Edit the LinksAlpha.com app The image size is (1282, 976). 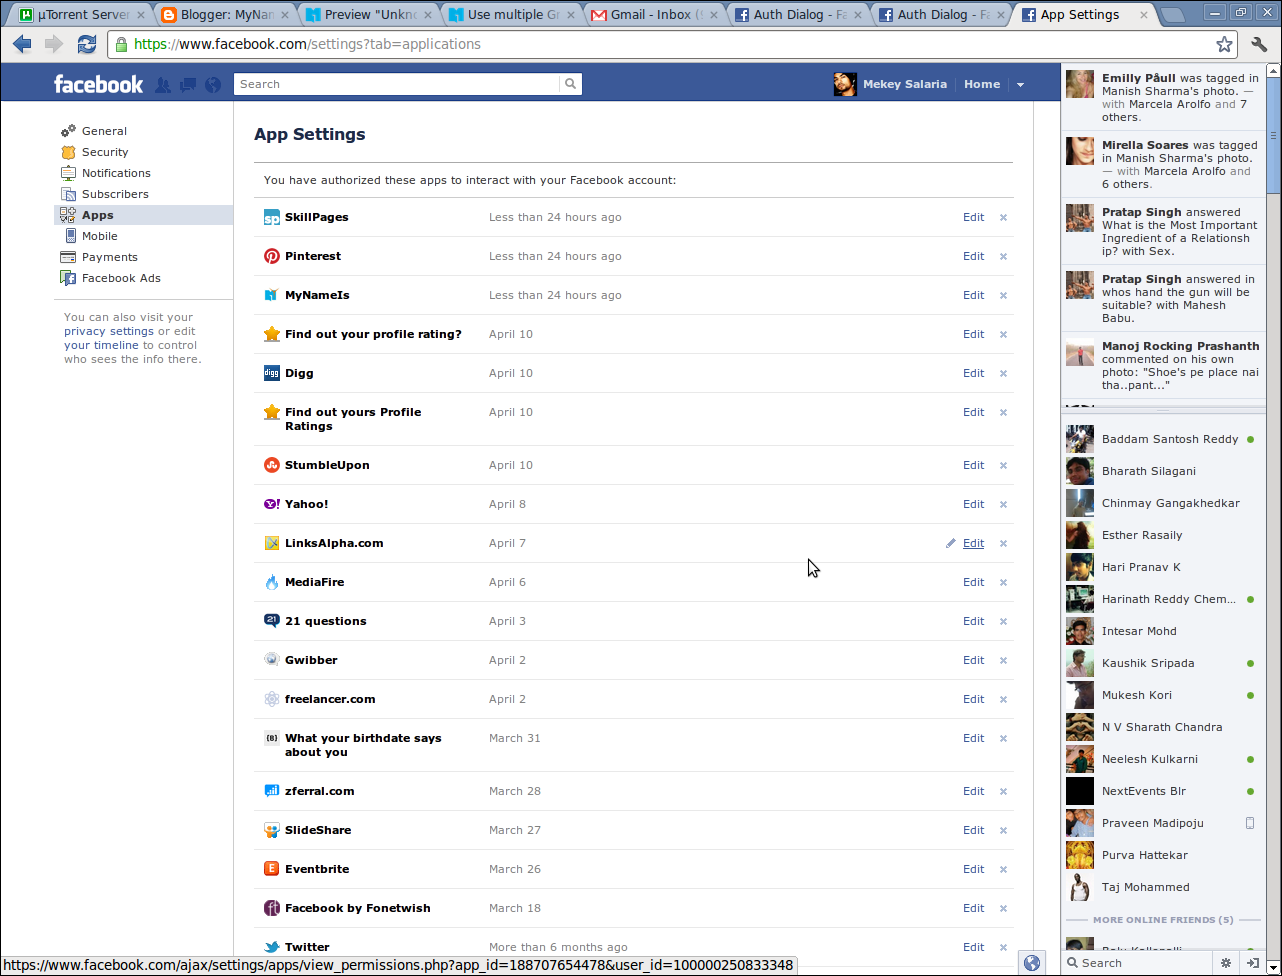click(973, 543)
